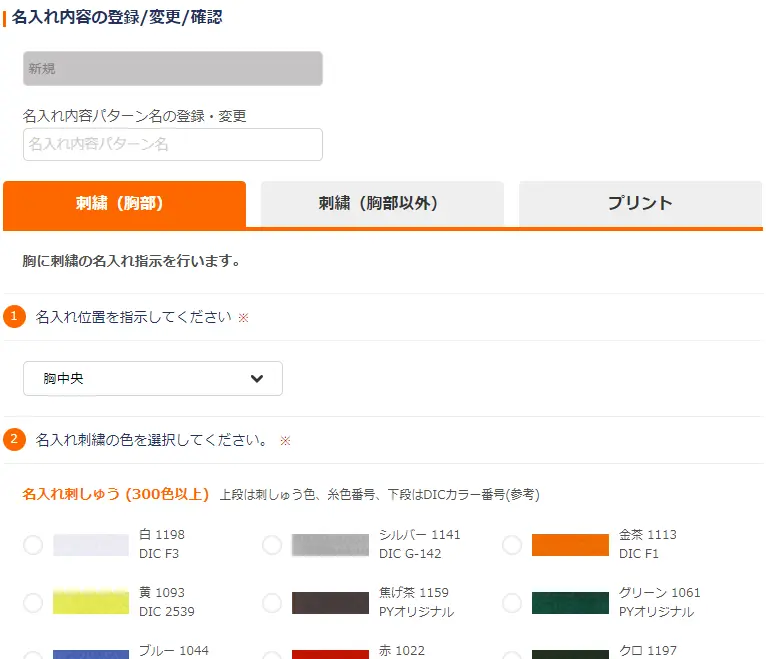Choose the グリーン 1061 radio button
Screen dimensions: 766x659
pos(512,603)
